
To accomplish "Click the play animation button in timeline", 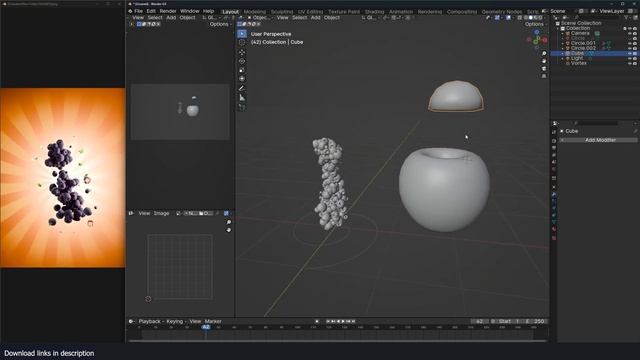I will pos(343,321).
